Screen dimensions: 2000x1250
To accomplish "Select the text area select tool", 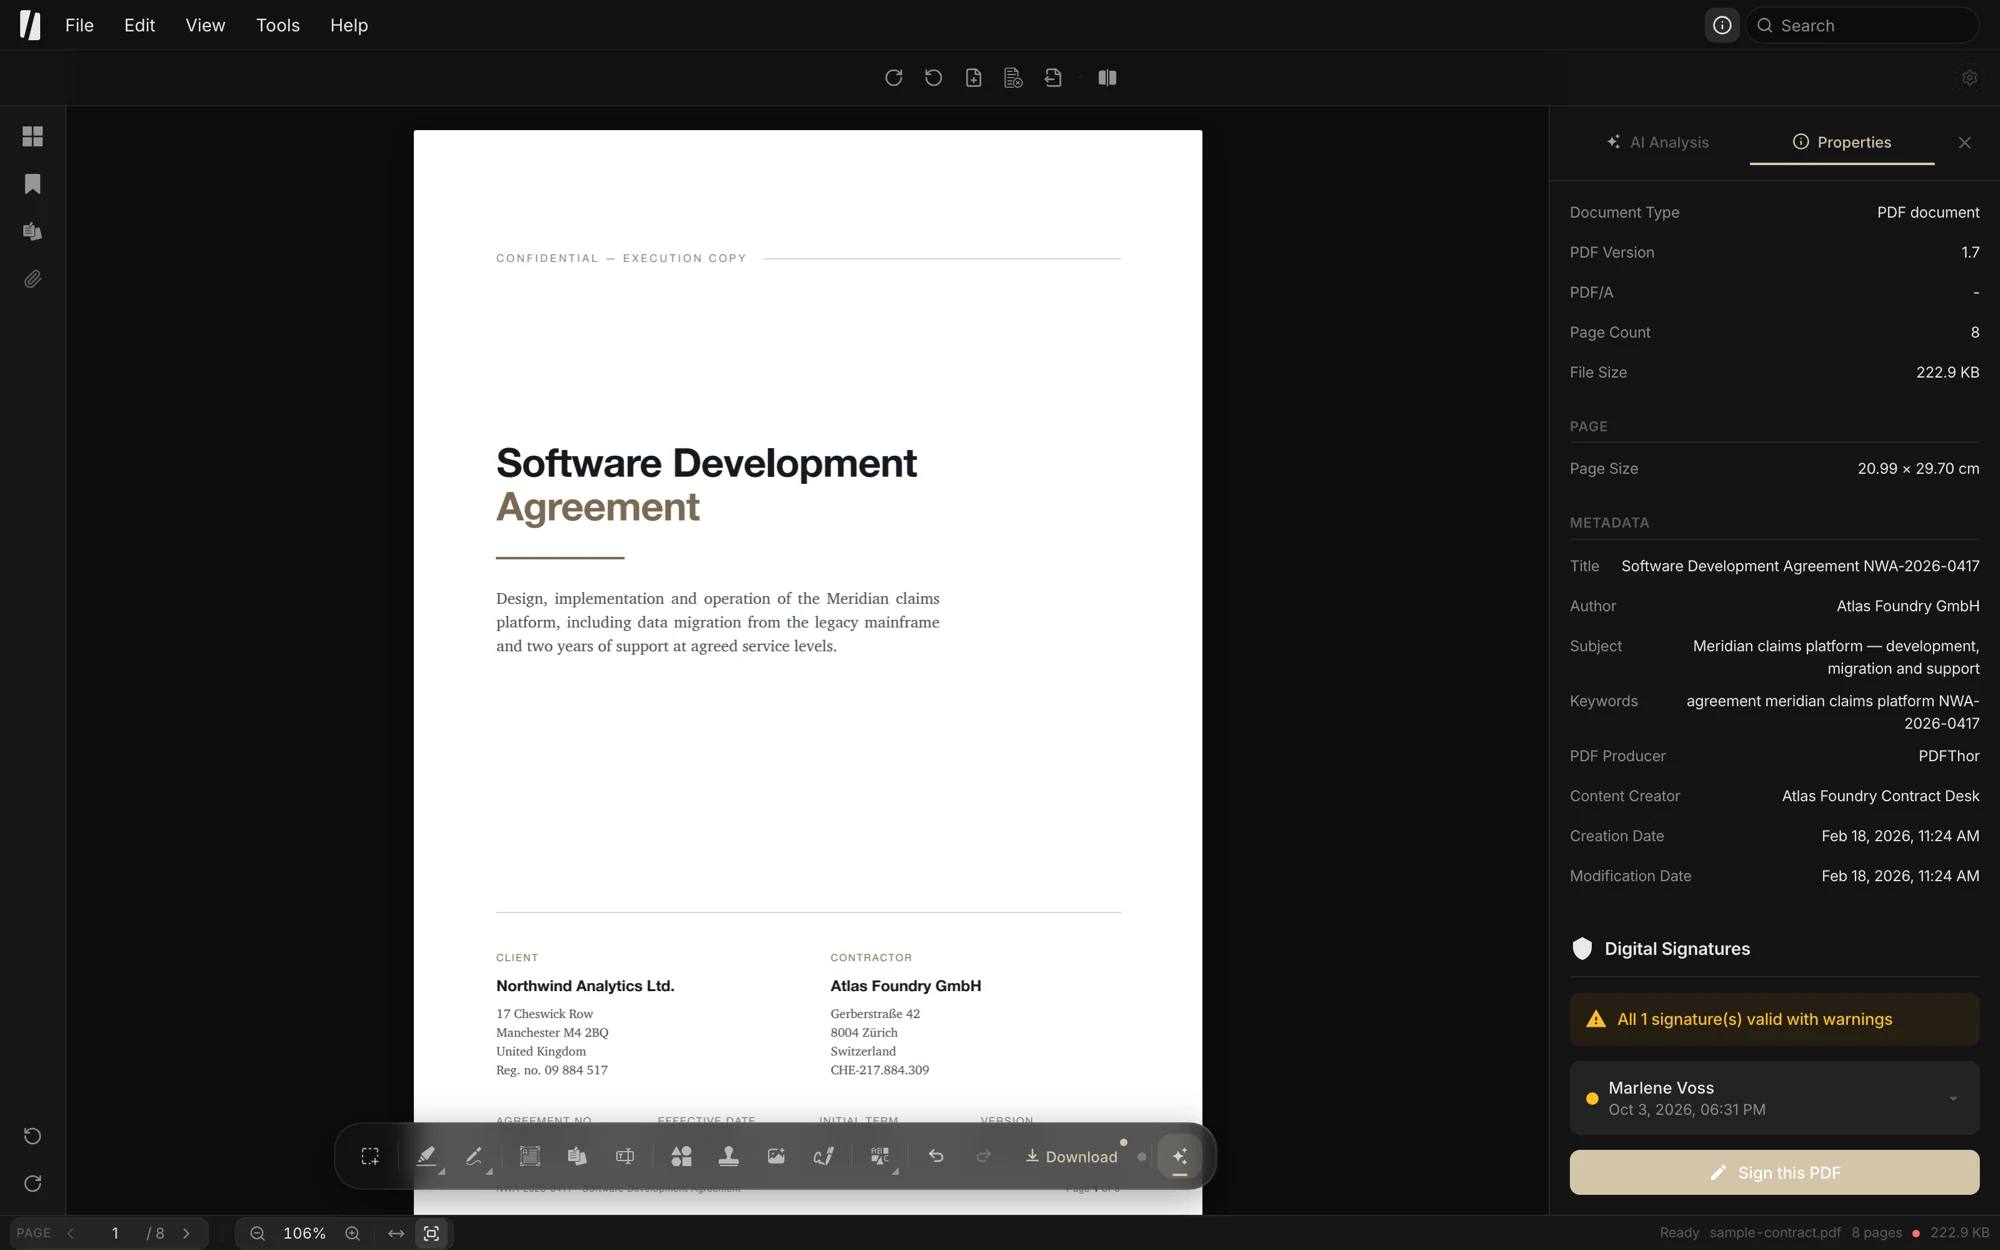I will (x=530, y=1156).
